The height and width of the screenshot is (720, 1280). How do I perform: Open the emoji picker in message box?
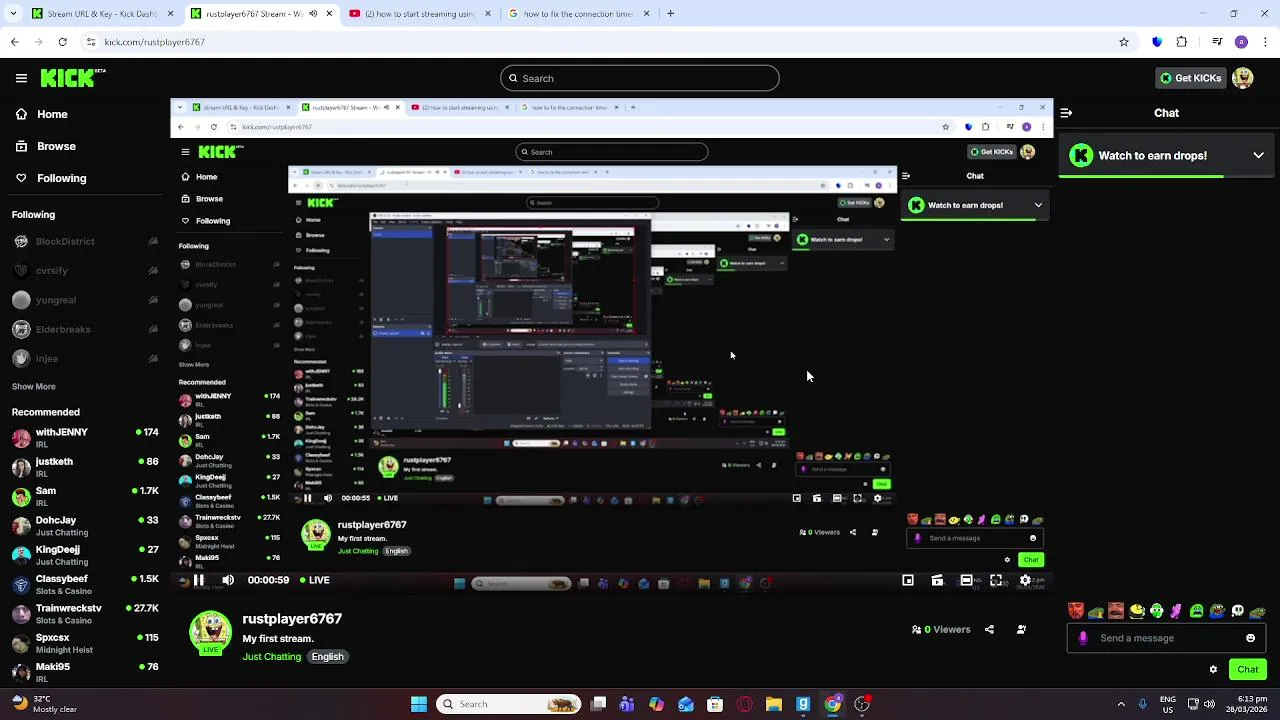click(x=1250, y=638)
